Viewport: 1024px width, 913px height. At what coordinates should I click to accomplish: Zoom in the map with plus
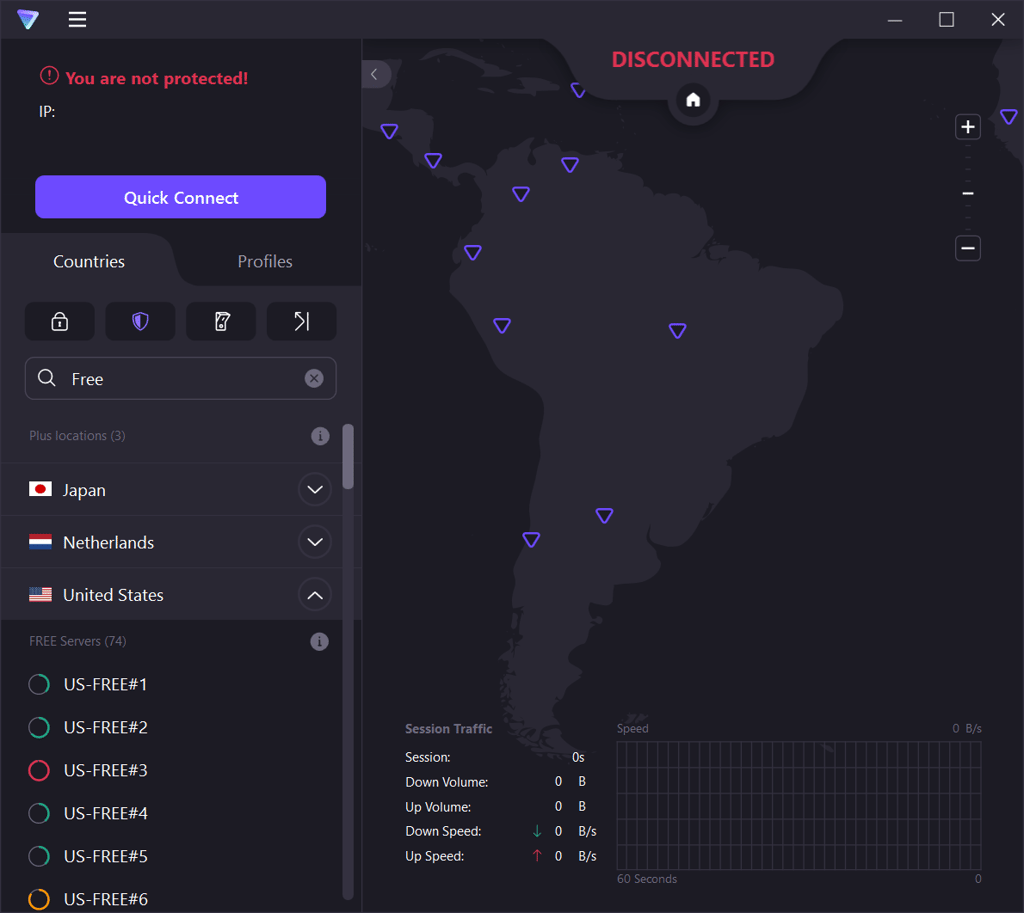click(968, 127)
